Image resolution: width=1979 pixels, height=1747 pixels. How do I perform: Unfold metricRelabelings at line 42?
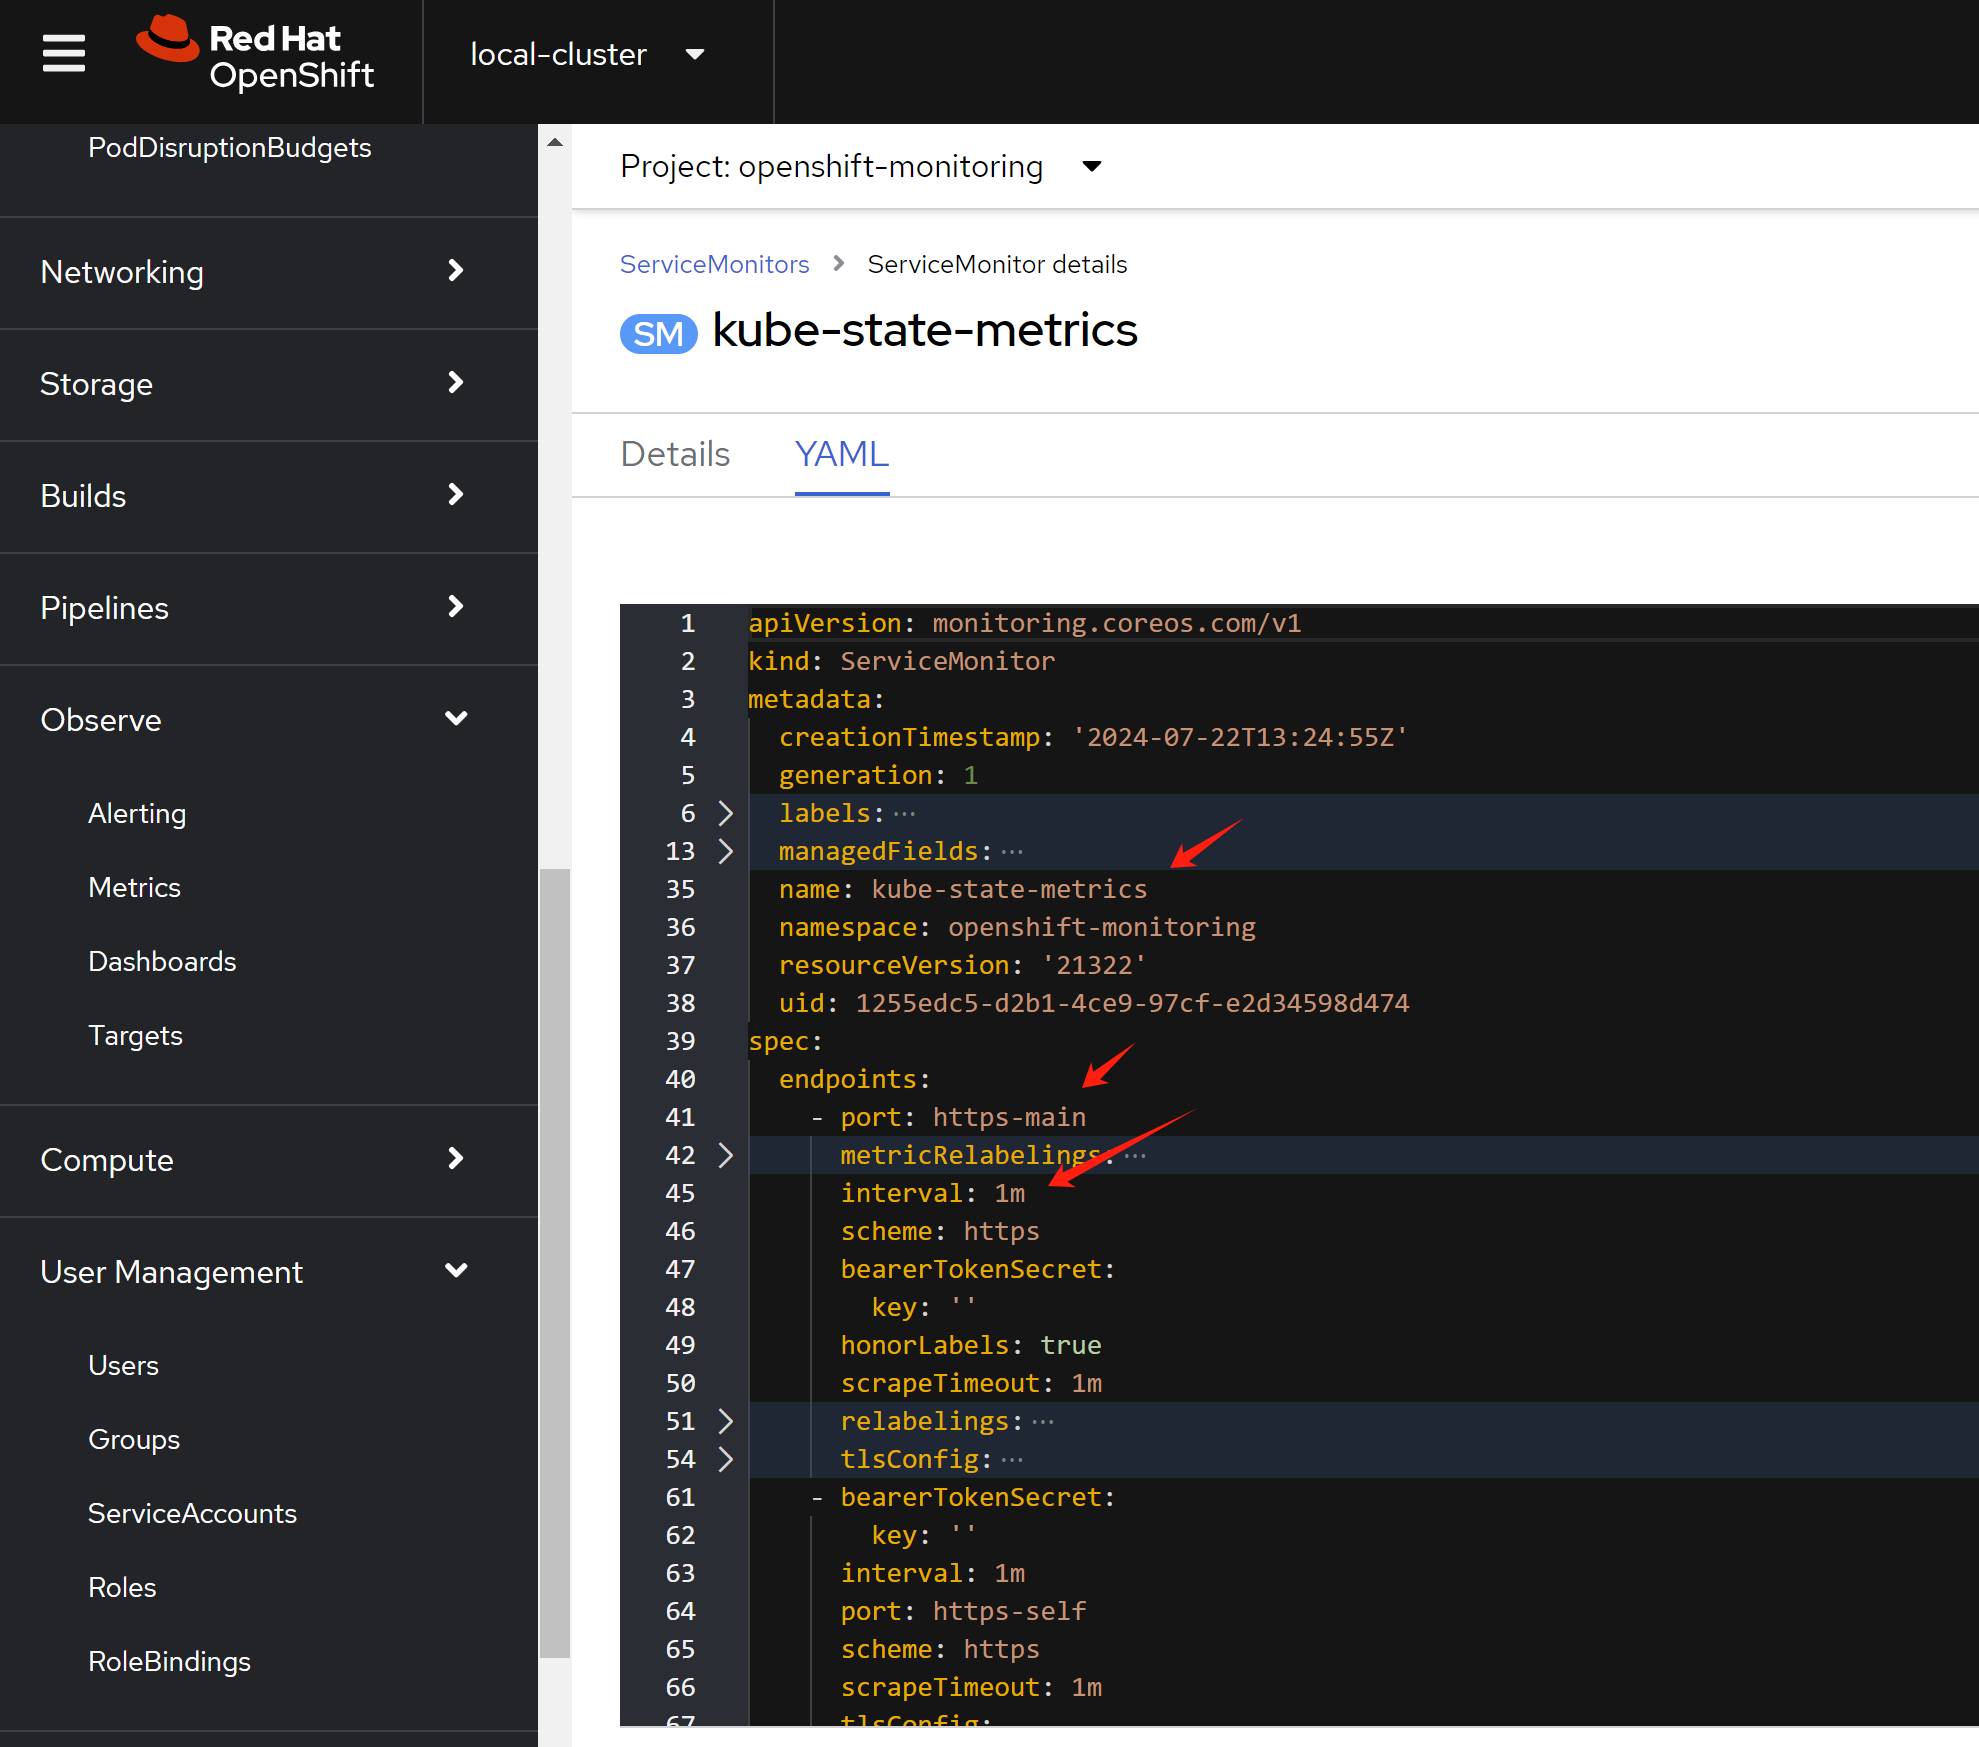pos(726,1155)
